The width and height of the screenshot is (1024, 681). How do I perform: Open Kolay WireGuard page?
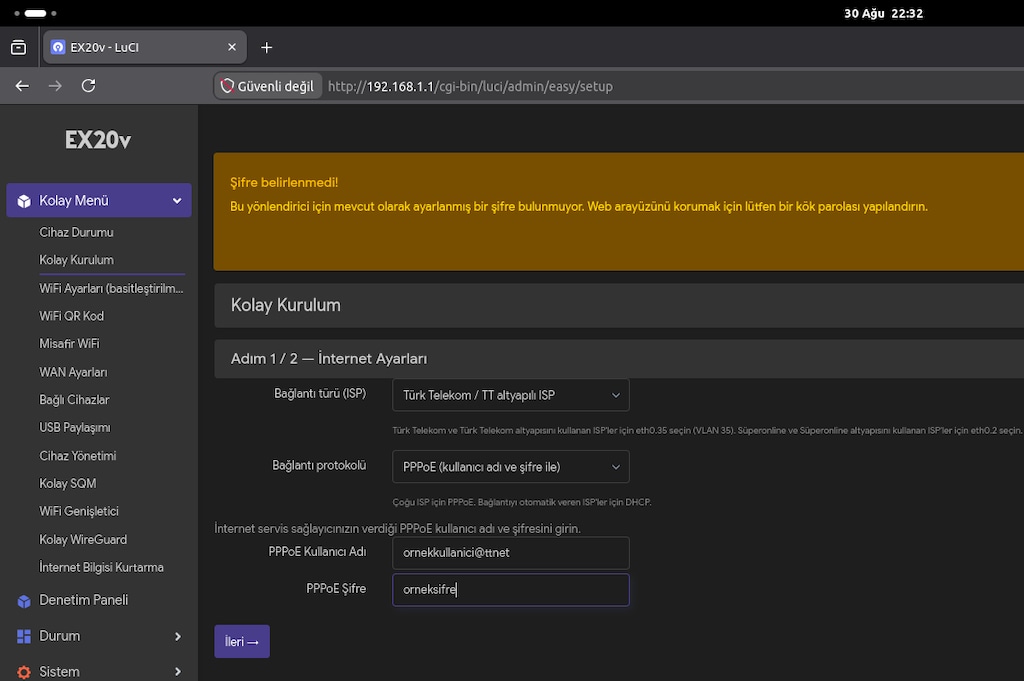point(84,539)
